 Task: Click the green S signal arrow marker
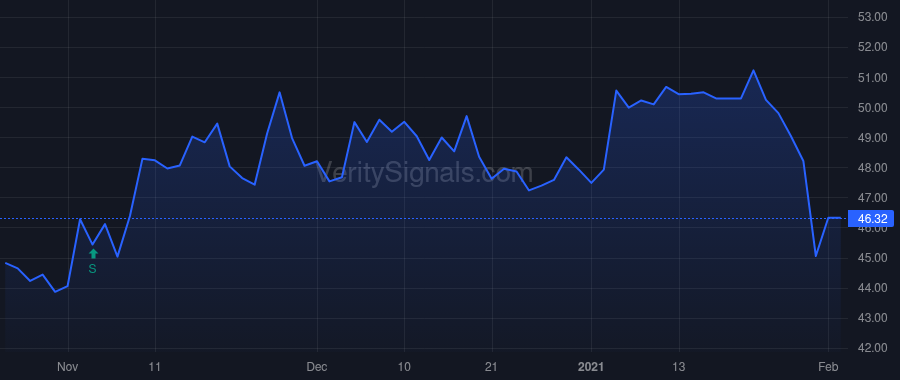pos(93,254)
